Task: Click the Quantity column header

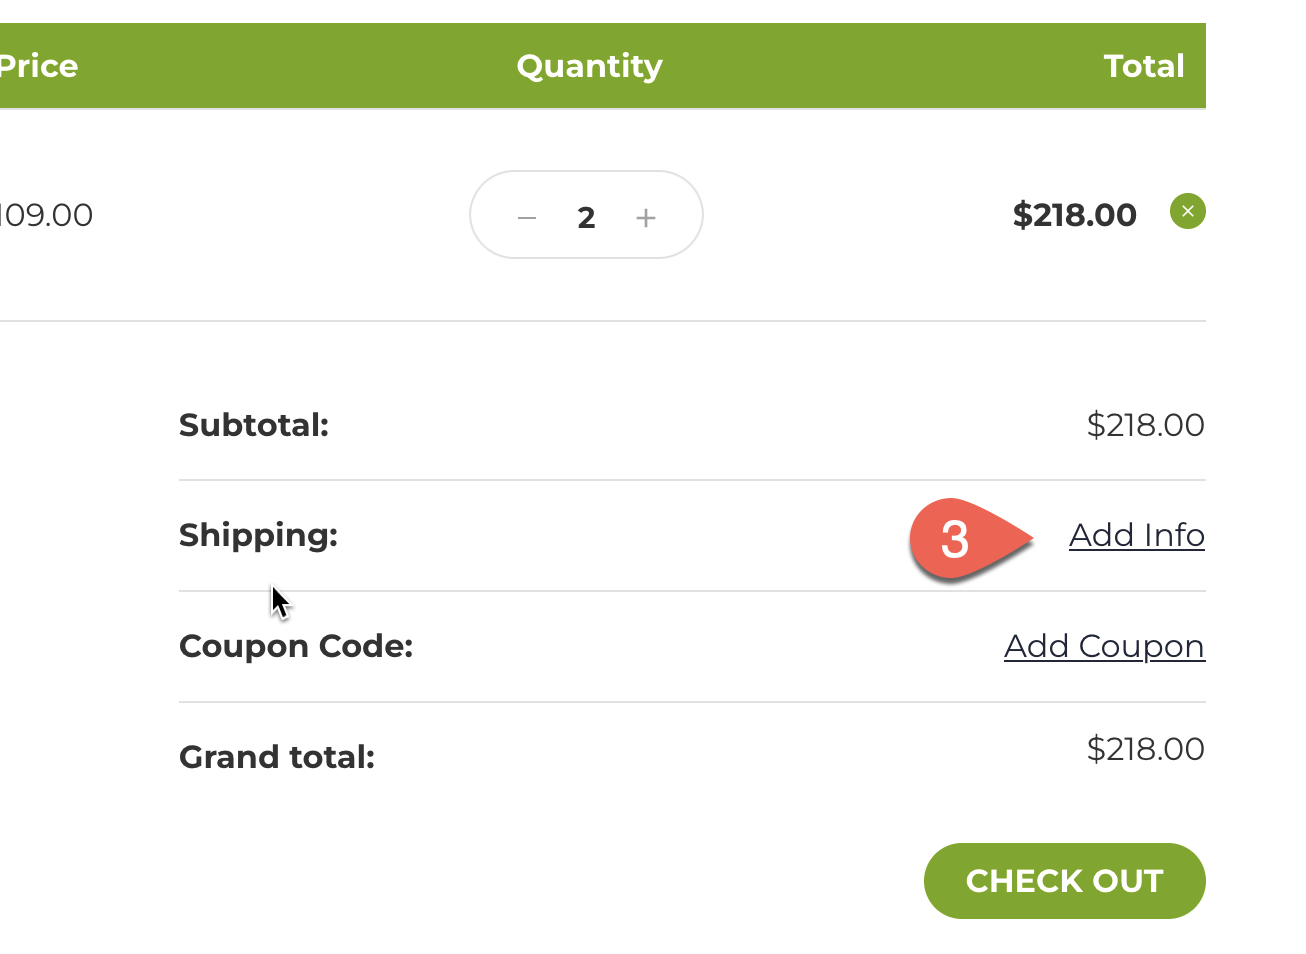Action: [x=589, y=66]
